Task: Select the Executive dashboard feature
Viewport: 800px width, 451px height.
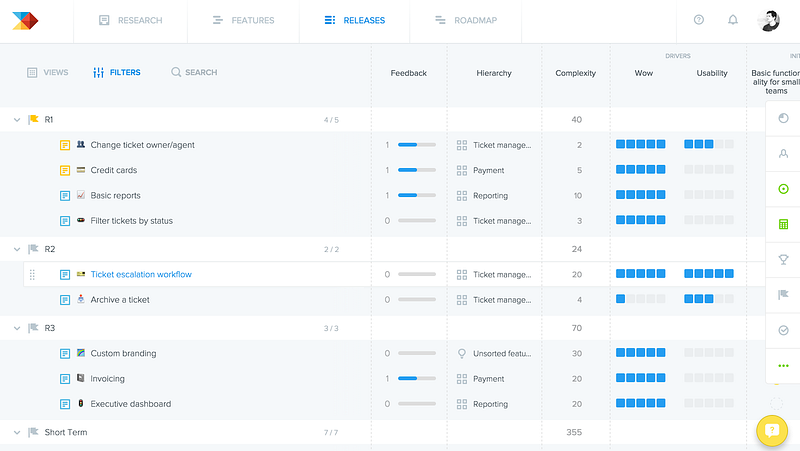Action: [x=131, y=404]
